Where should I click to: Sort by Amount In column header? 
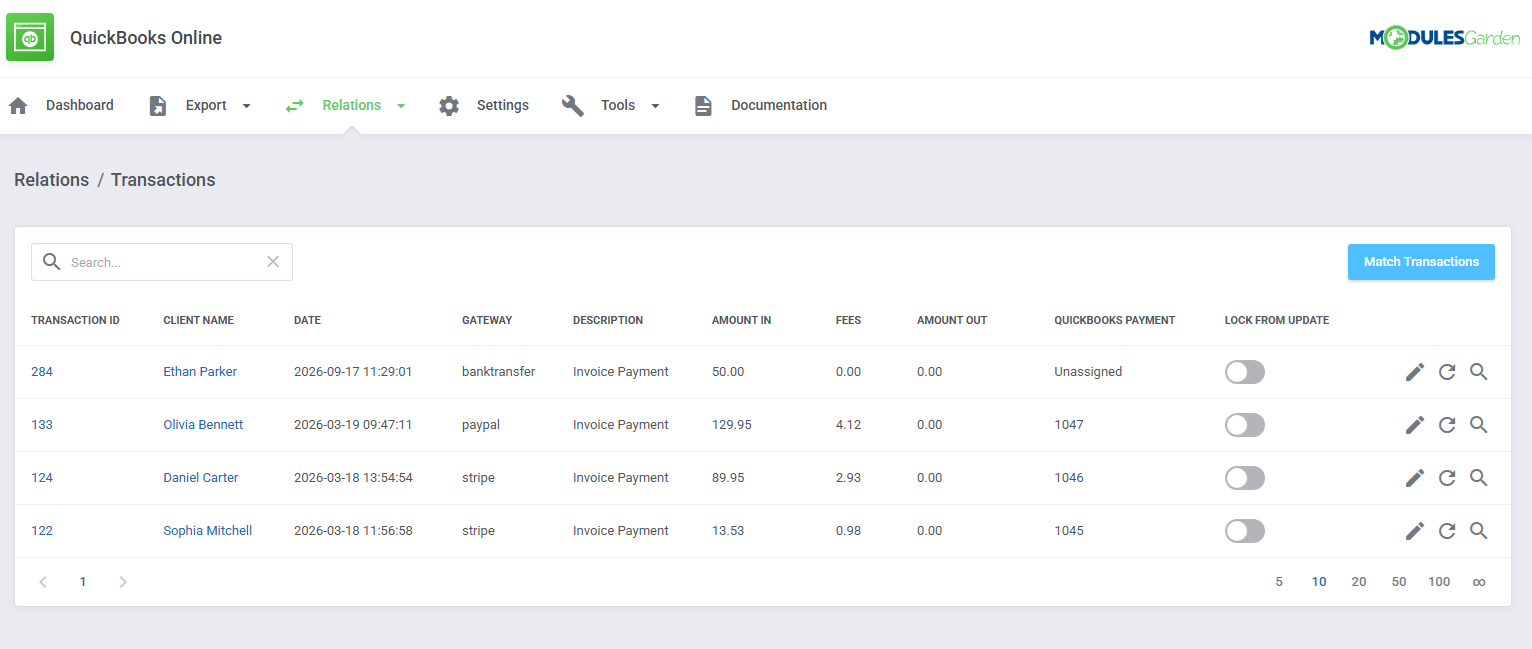click(741, 321)
